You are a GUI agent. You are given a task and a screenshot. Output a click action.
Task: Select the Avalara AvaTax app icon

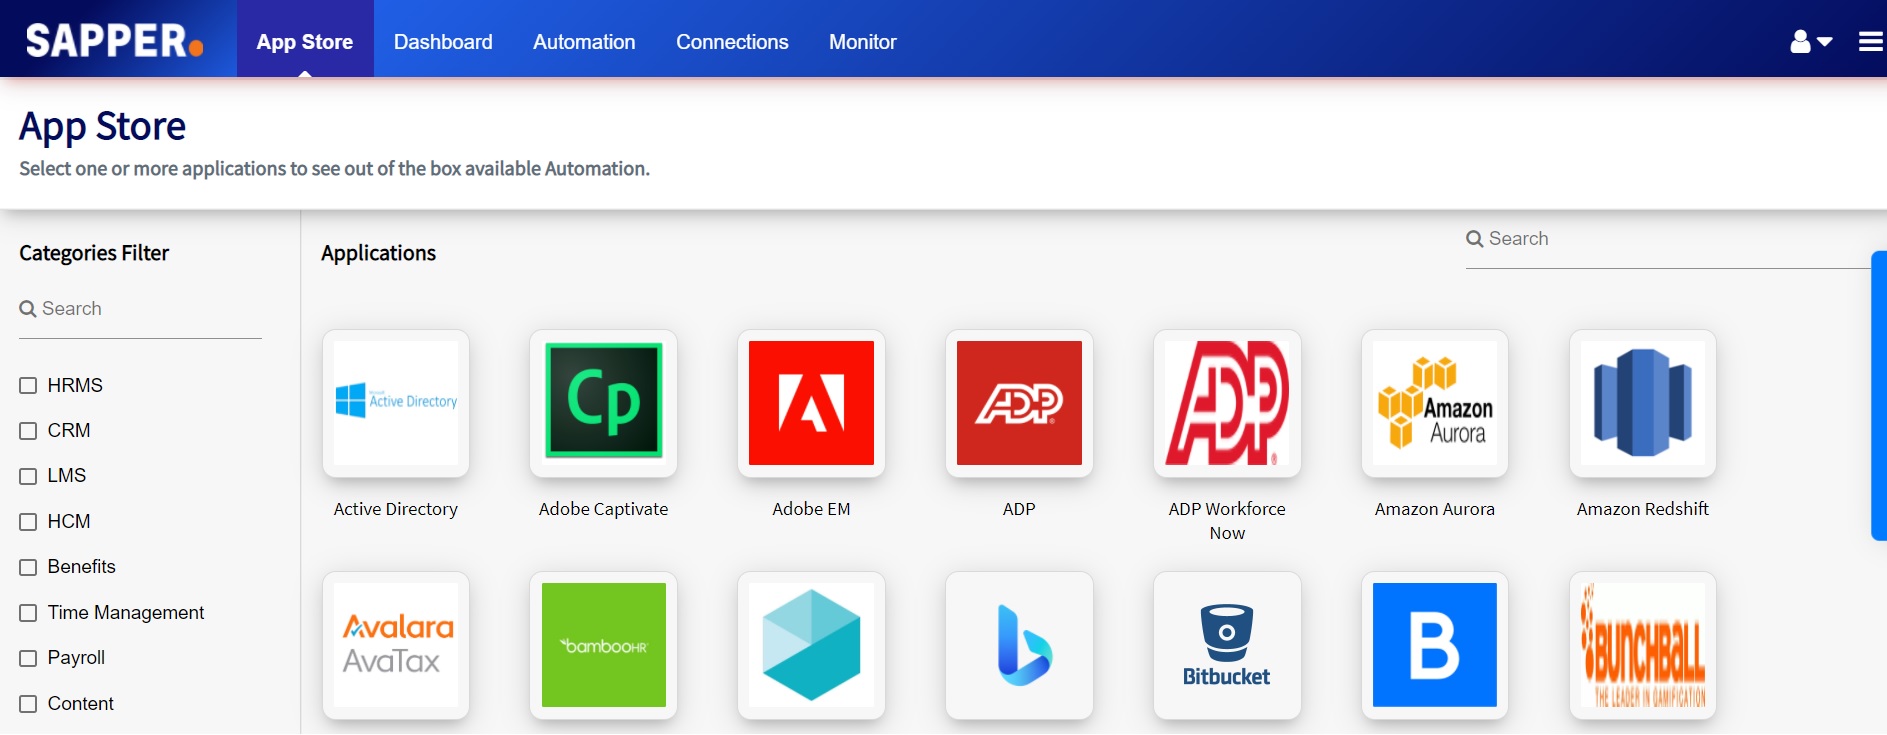pyautogui.click(x=396, y=645)
